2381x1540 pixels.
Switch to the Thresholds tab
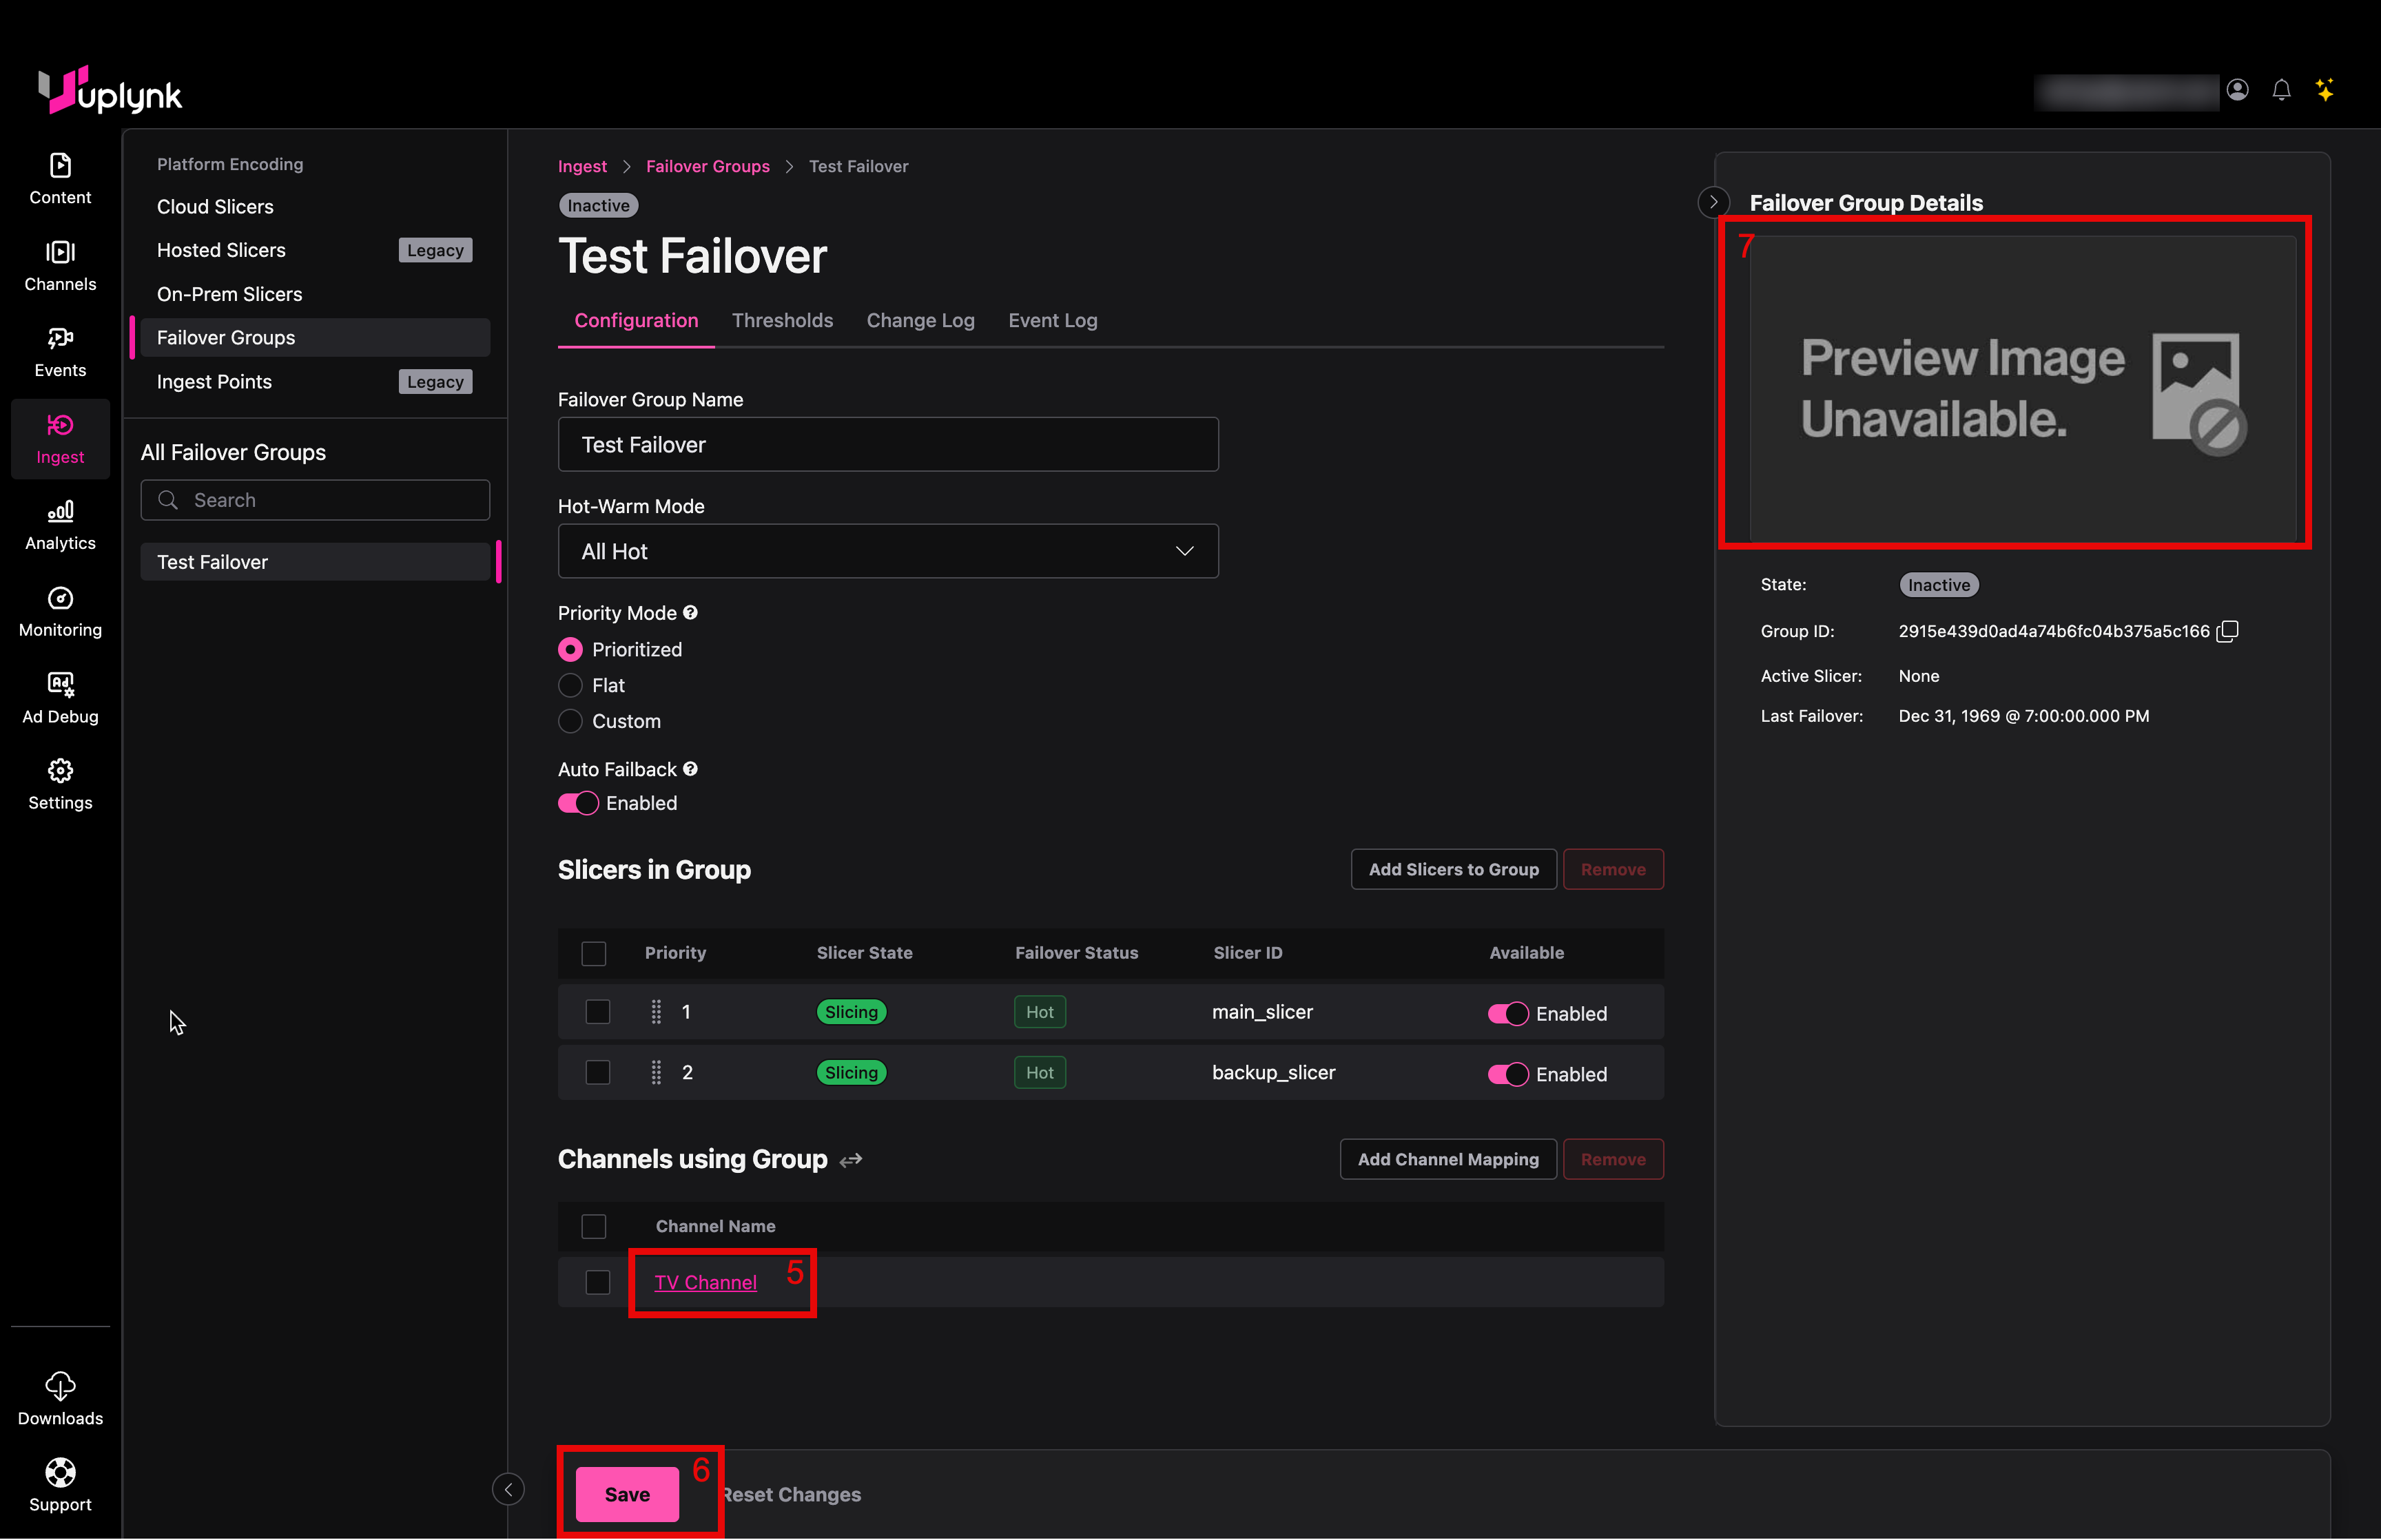(782, 320)
